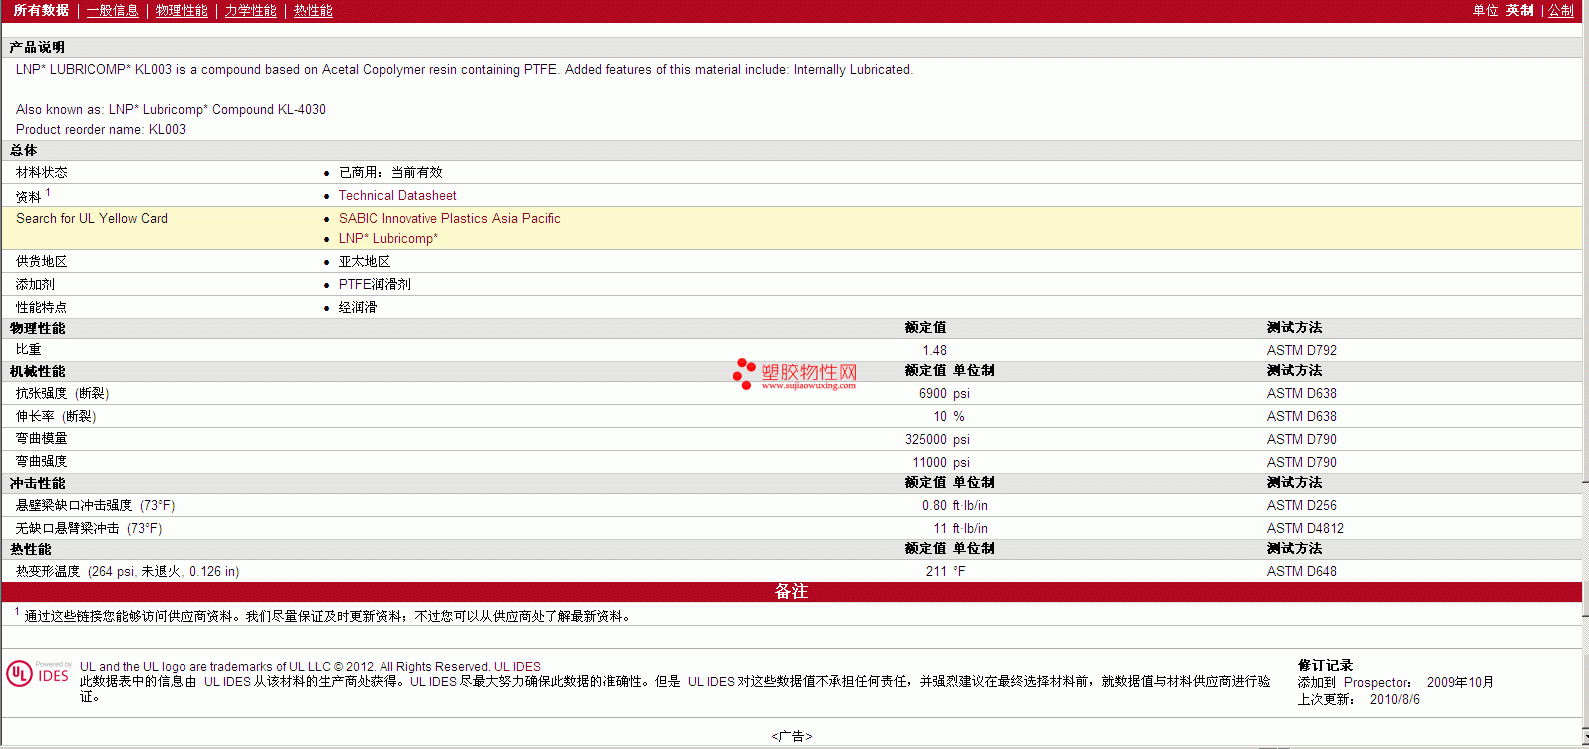Click the <广告> placeholder text
This screenshot has height=749, width=1589.
pos(791,736)
